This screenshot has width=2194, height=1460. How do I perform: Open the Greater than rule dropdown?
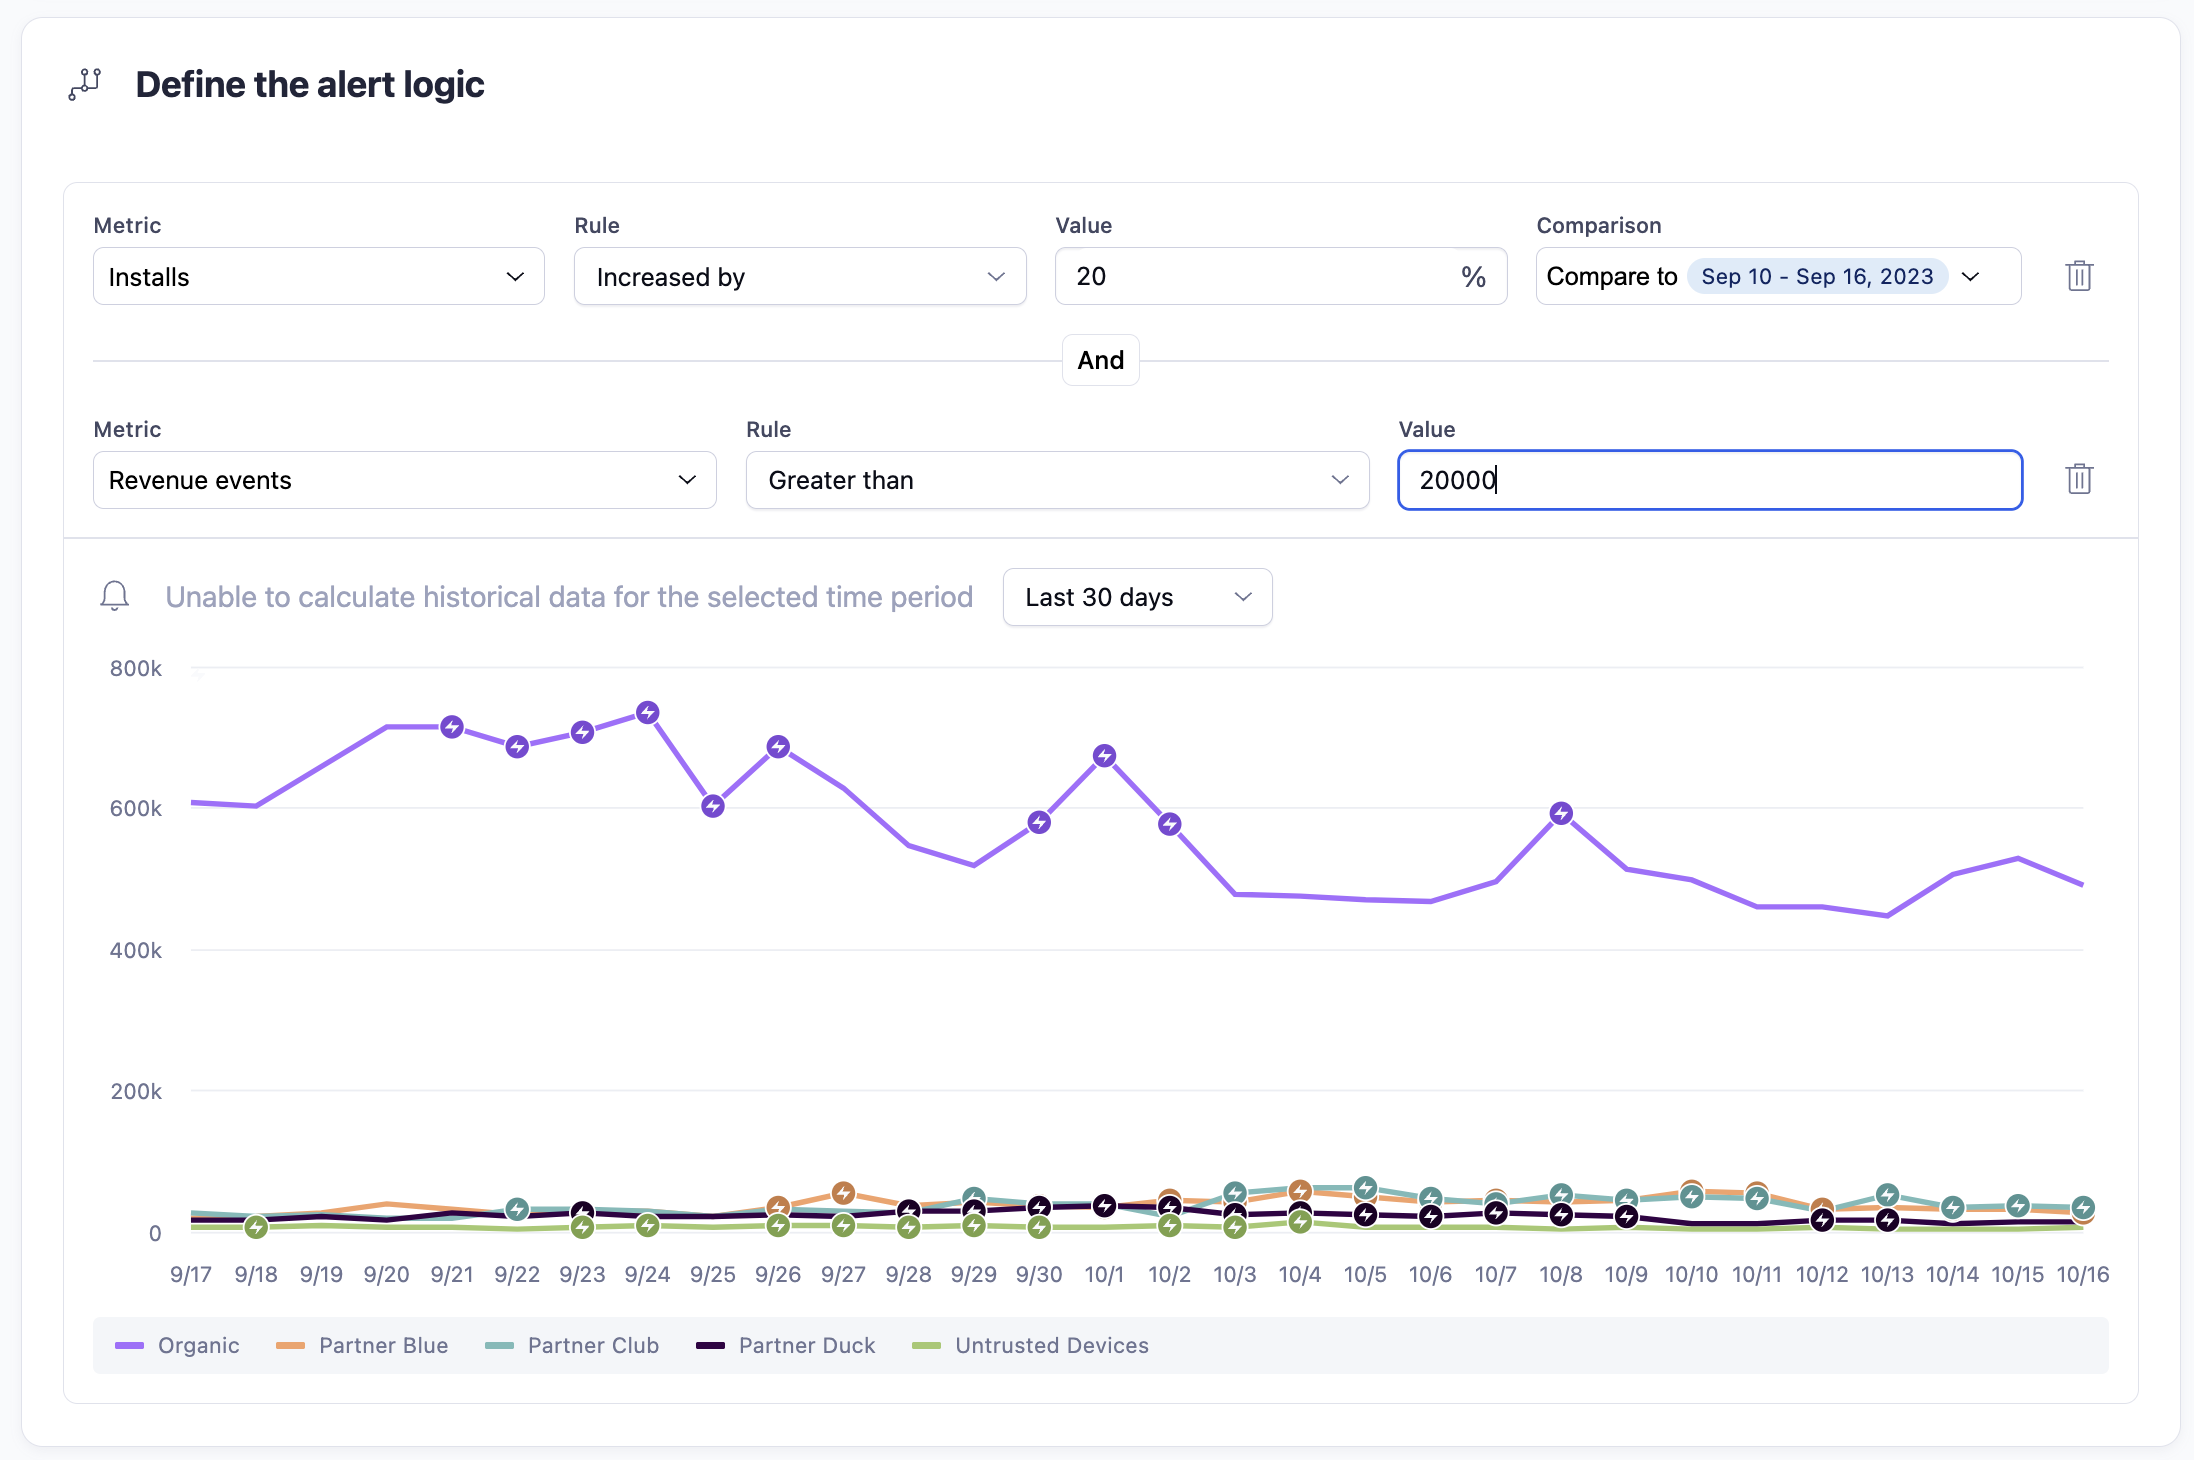click(1057, 480)
